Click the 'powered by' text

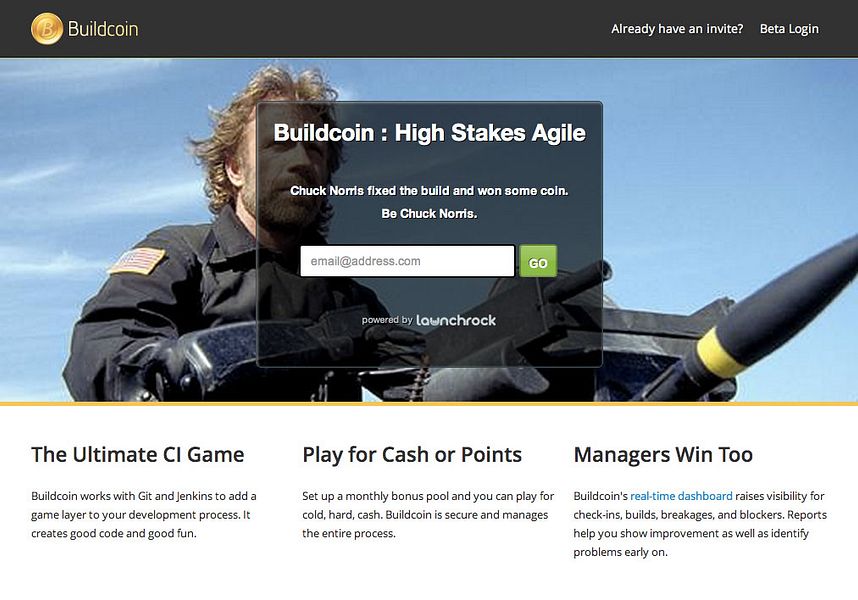pyautogui.click(x=387, y=320)
